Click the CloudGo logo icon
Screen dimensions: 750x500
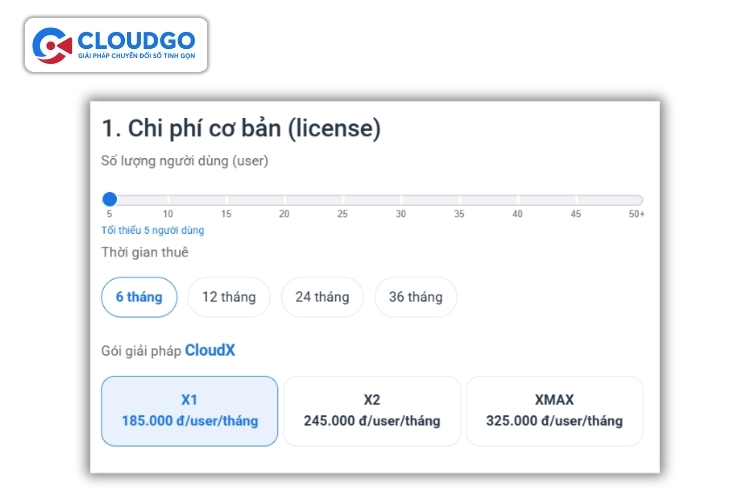click(x=52, y=45)
